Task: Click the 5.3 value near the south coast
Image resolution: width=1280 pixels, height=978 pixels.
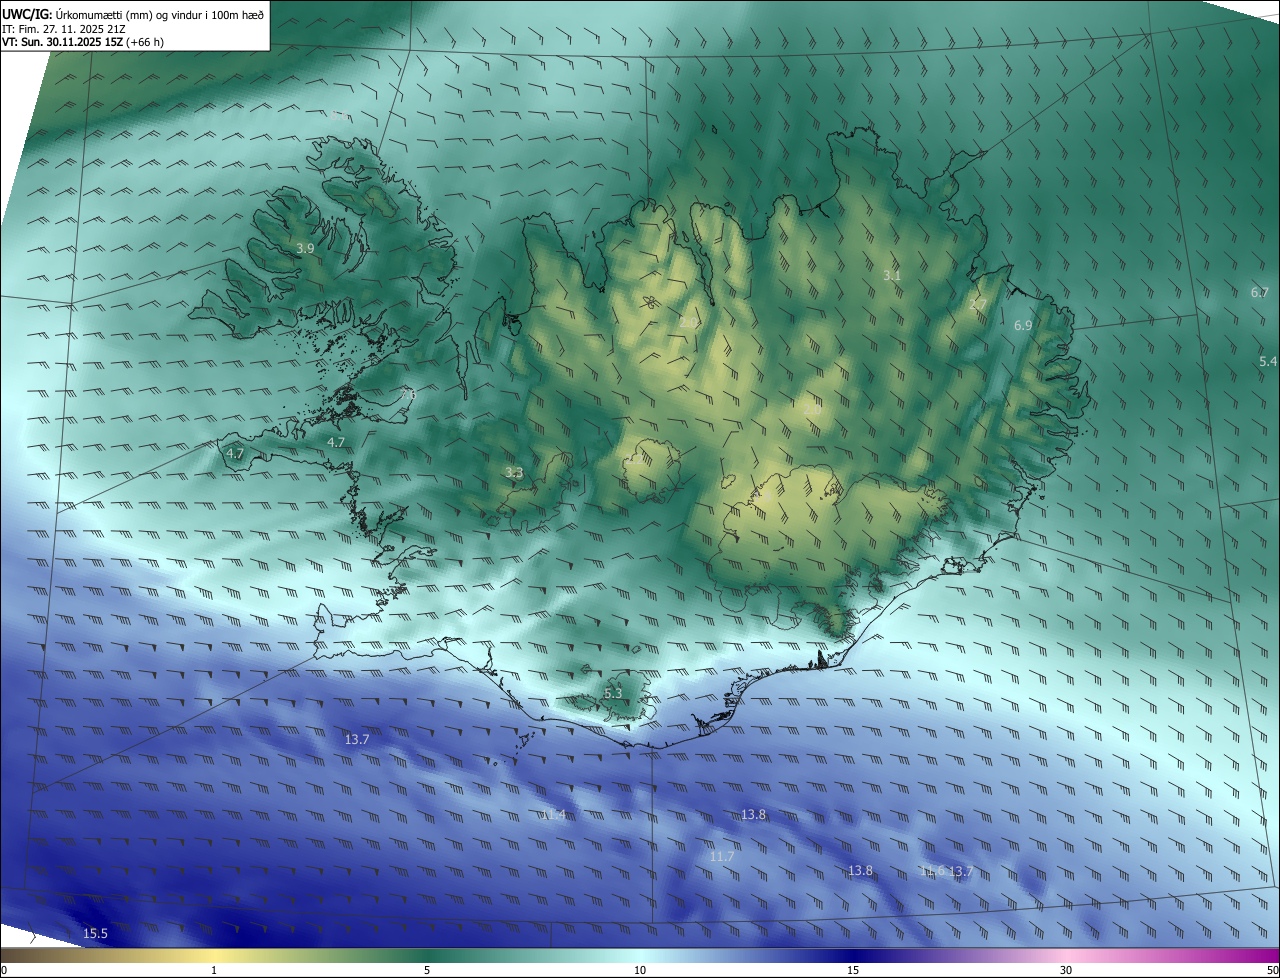Action: click(613, 693)
